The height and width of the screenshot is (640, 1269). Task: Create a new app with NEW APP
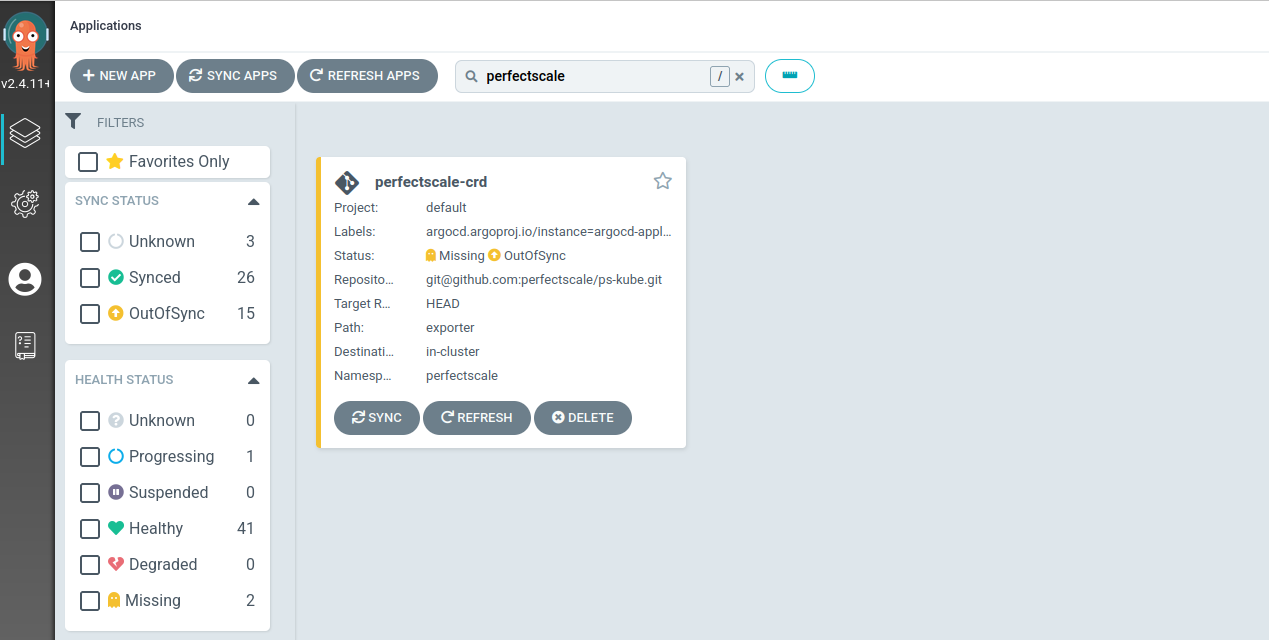121,75
